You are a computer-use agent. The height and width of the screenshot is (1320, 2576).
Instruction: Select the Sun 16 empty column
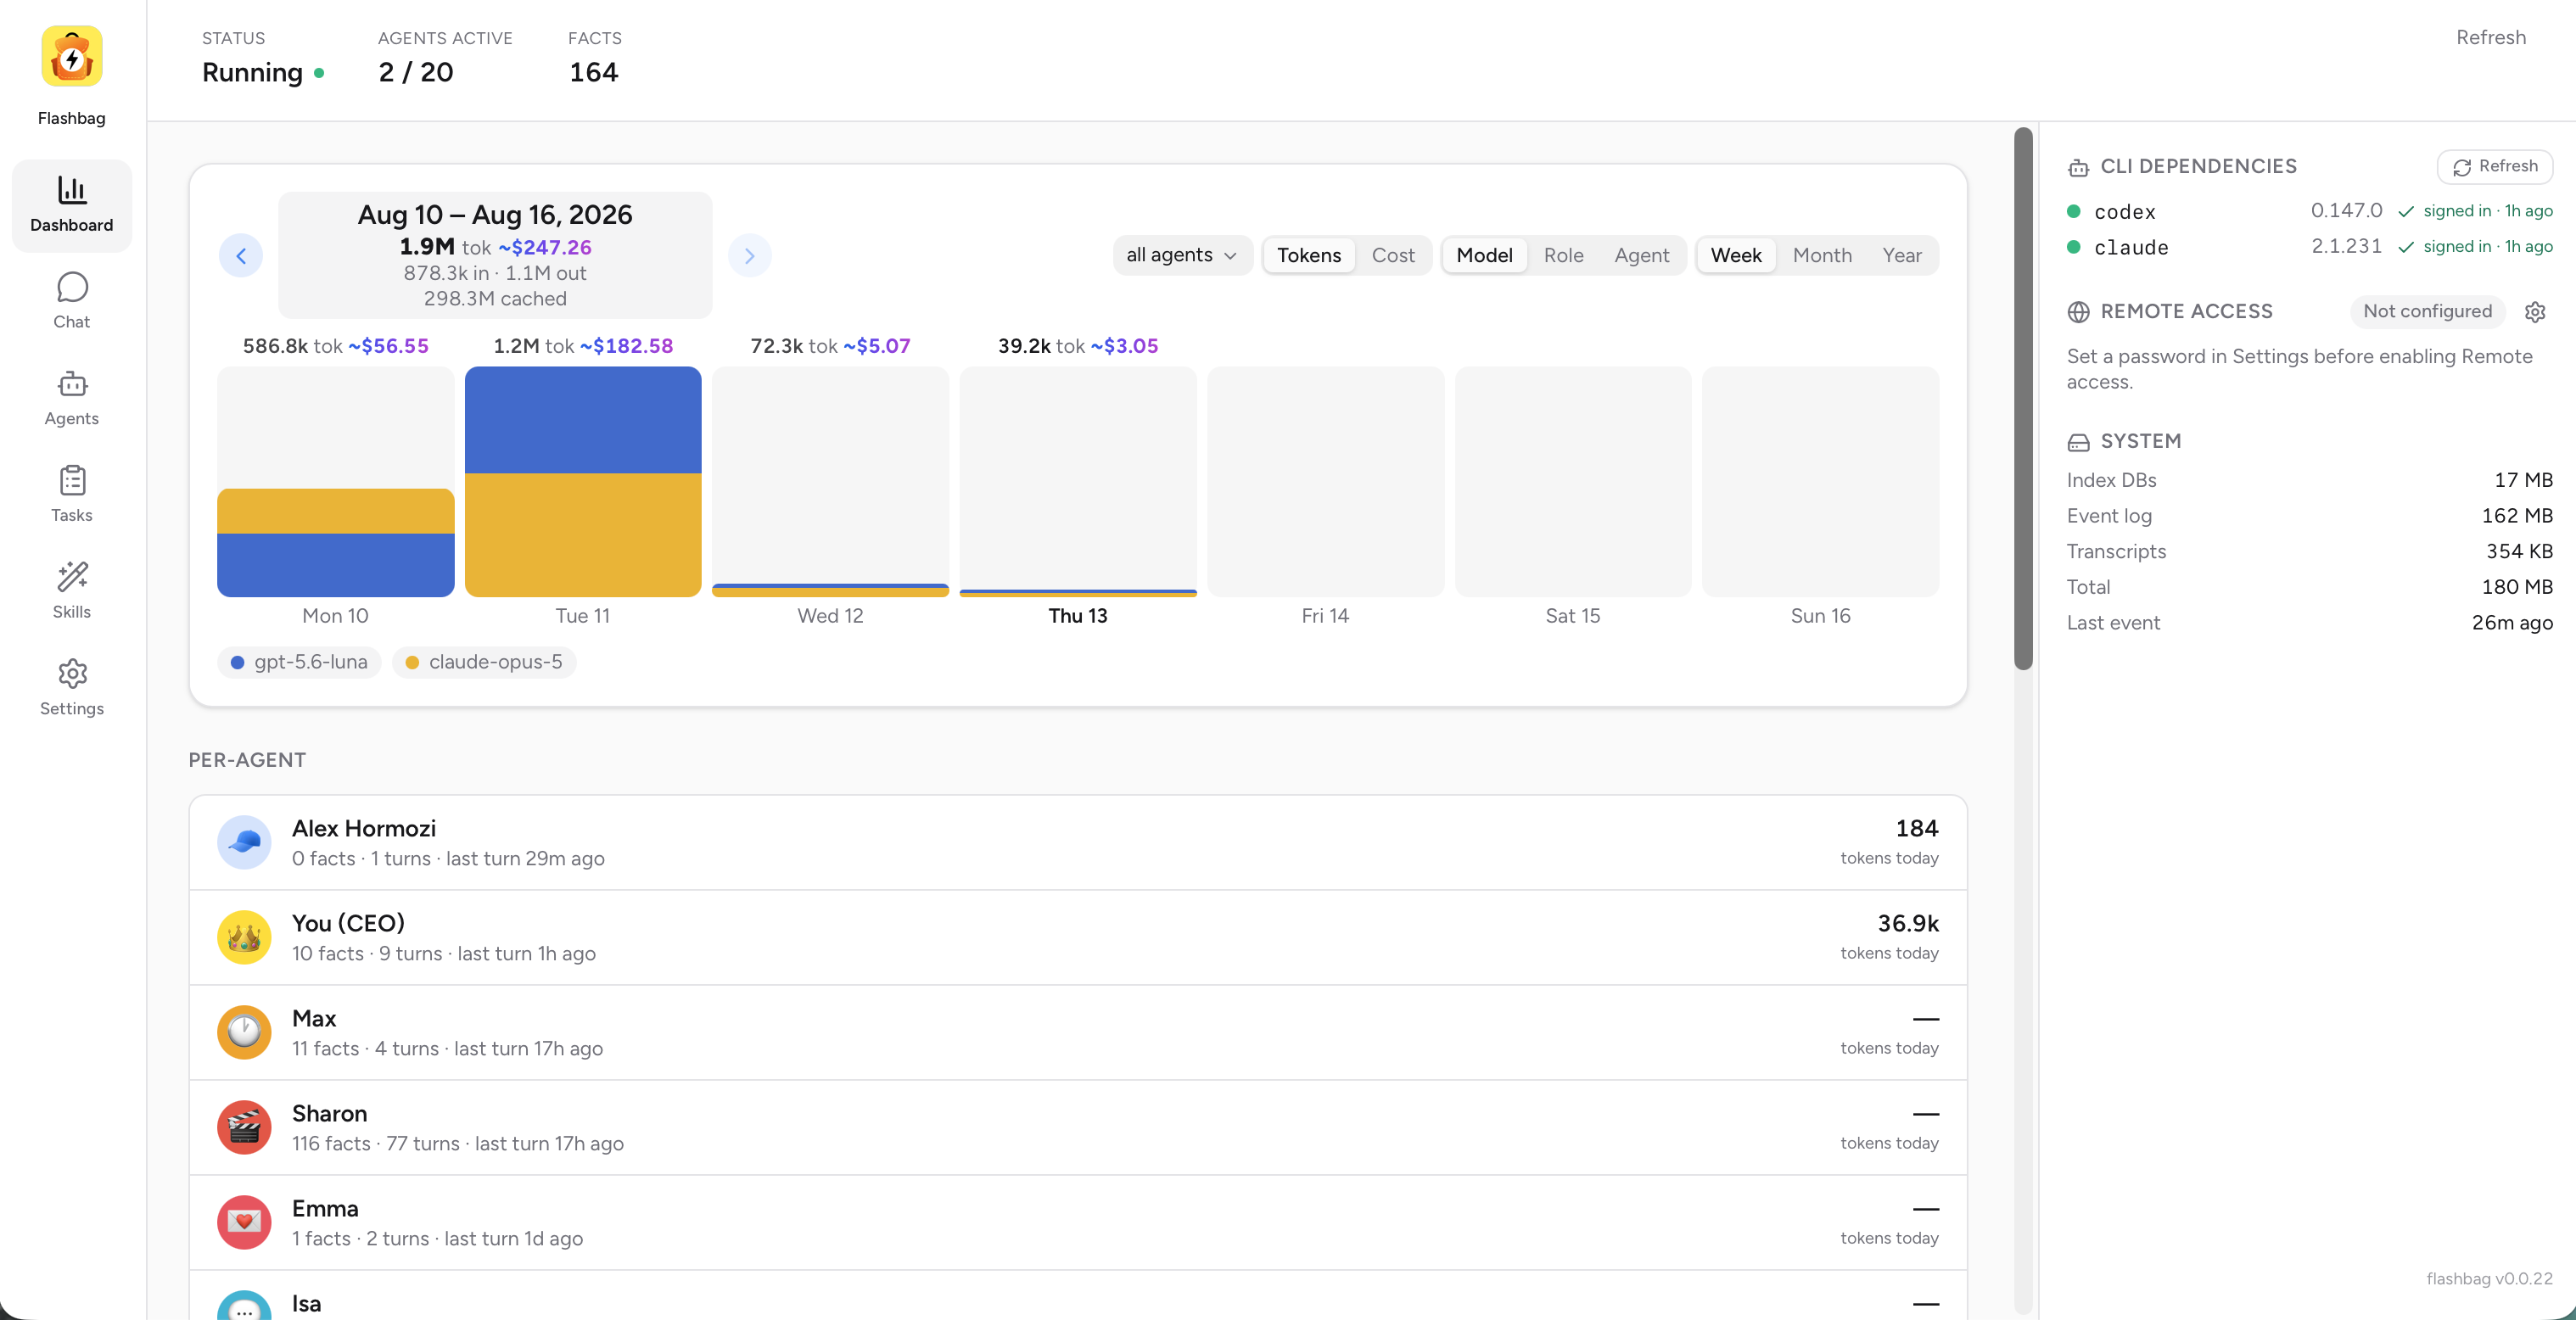coord(1820,482)
